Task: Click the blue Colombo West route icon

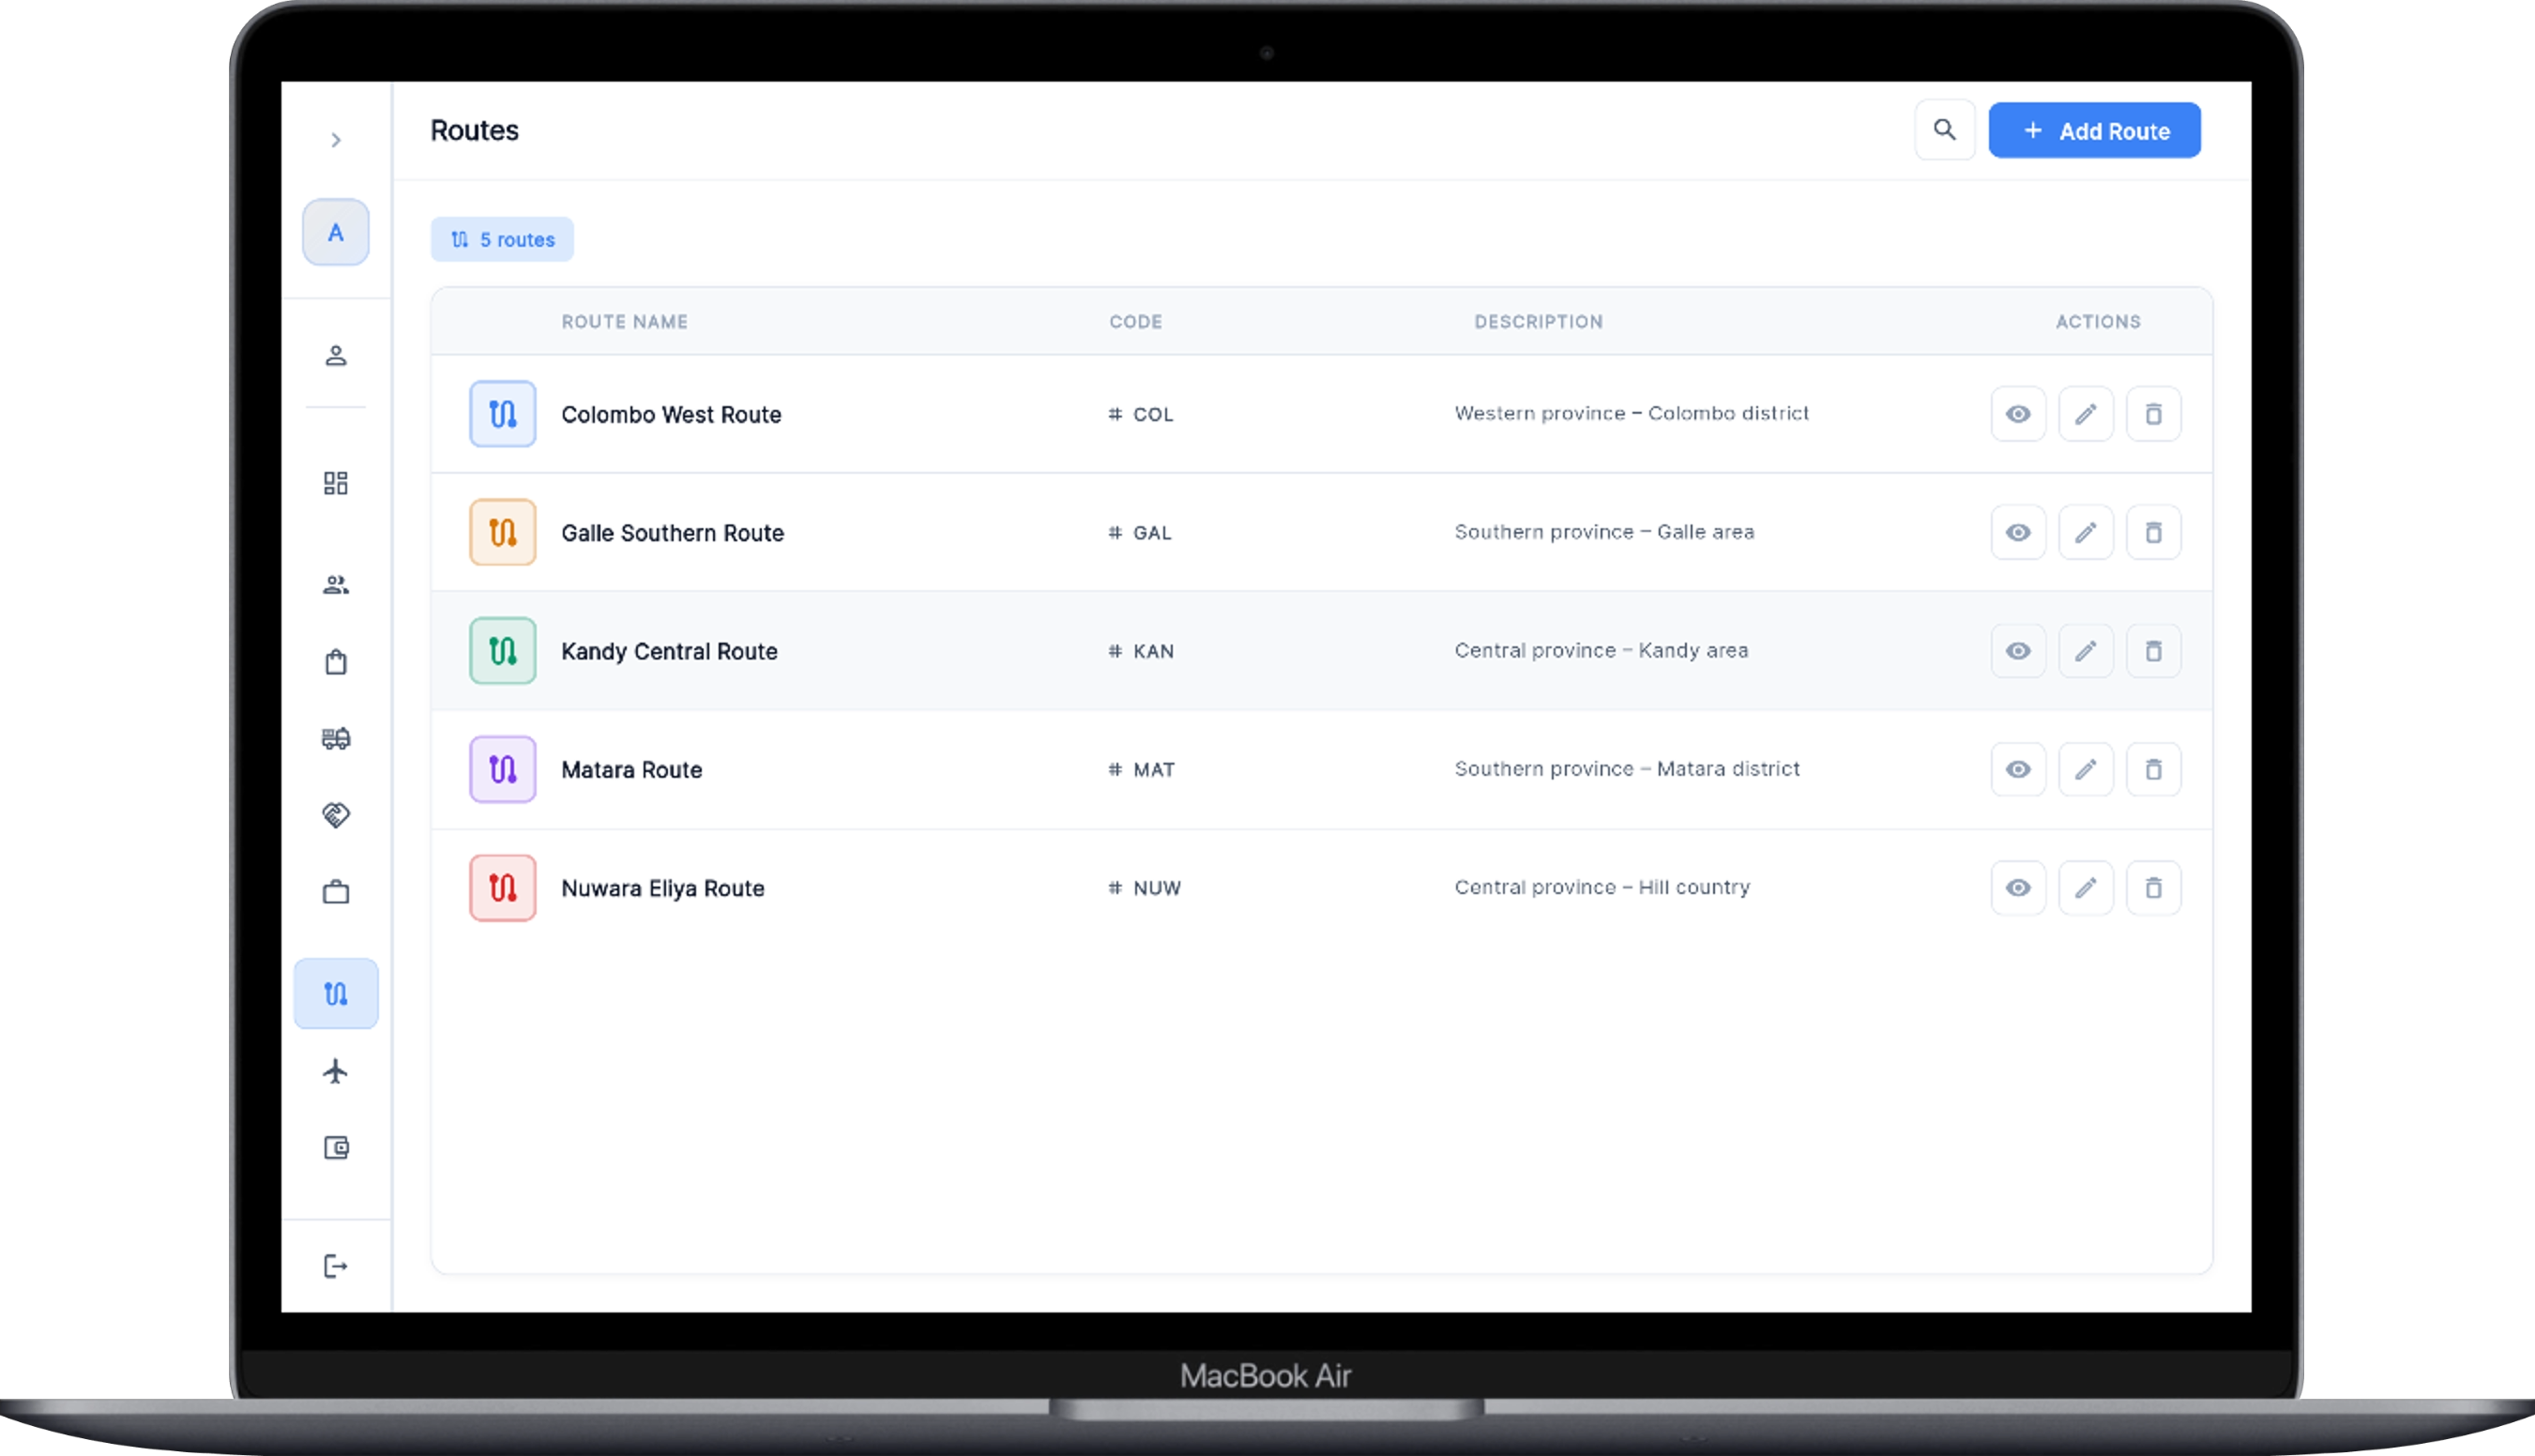Action: pyautogui.click(x=503, y=414)
